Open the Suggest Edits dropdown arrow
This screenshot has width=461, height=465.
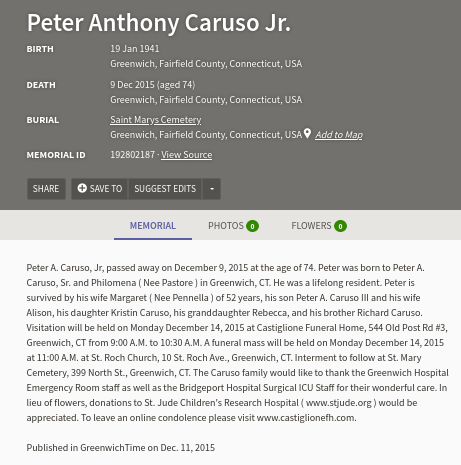(x=212, y=189)
